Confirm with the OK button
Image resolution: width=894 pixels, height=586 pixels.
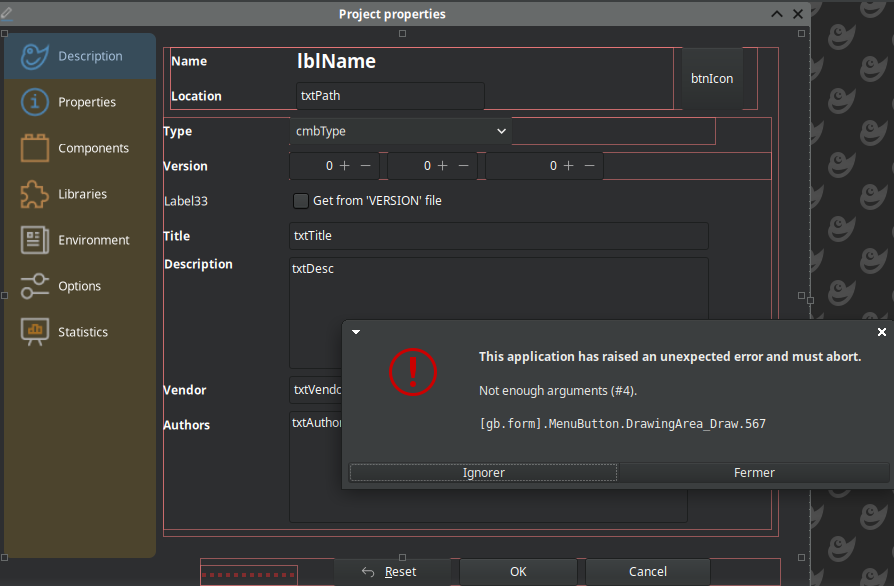(518, 572)
